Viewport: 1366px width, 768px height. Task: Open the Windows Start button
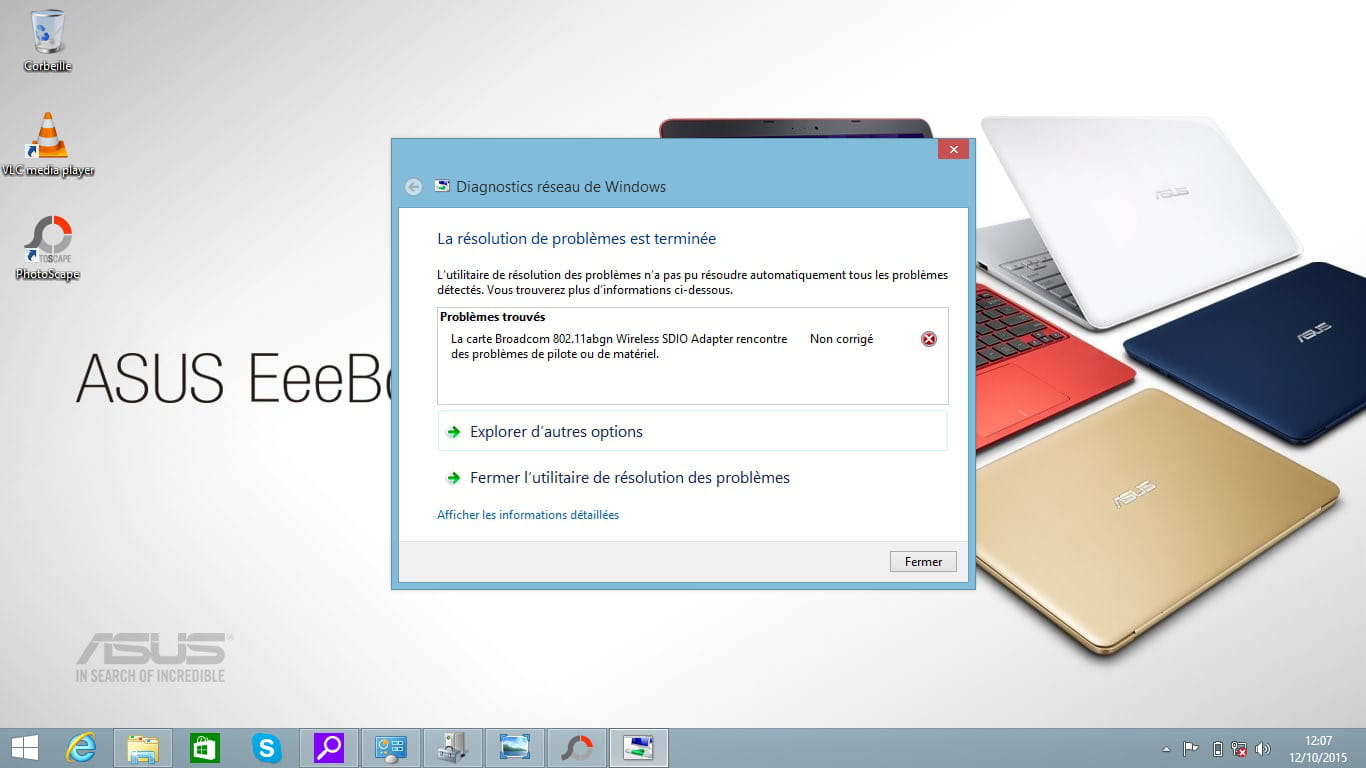(x=24, y=748)
